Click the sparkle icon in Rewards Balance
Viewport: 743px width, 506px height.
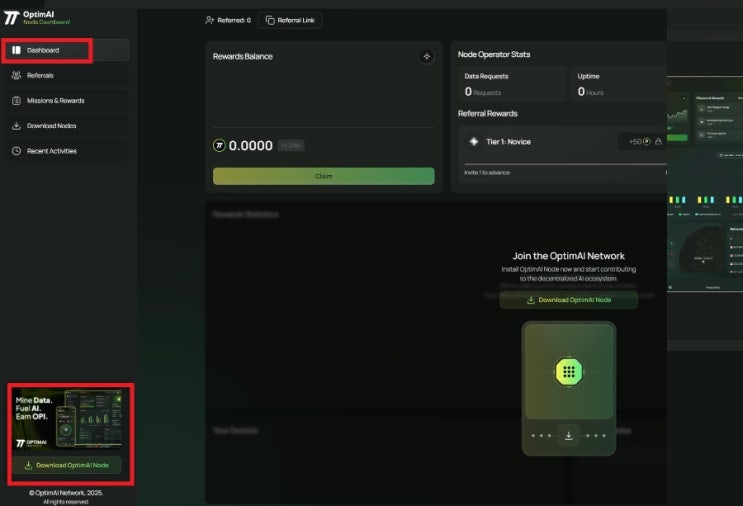427,56
